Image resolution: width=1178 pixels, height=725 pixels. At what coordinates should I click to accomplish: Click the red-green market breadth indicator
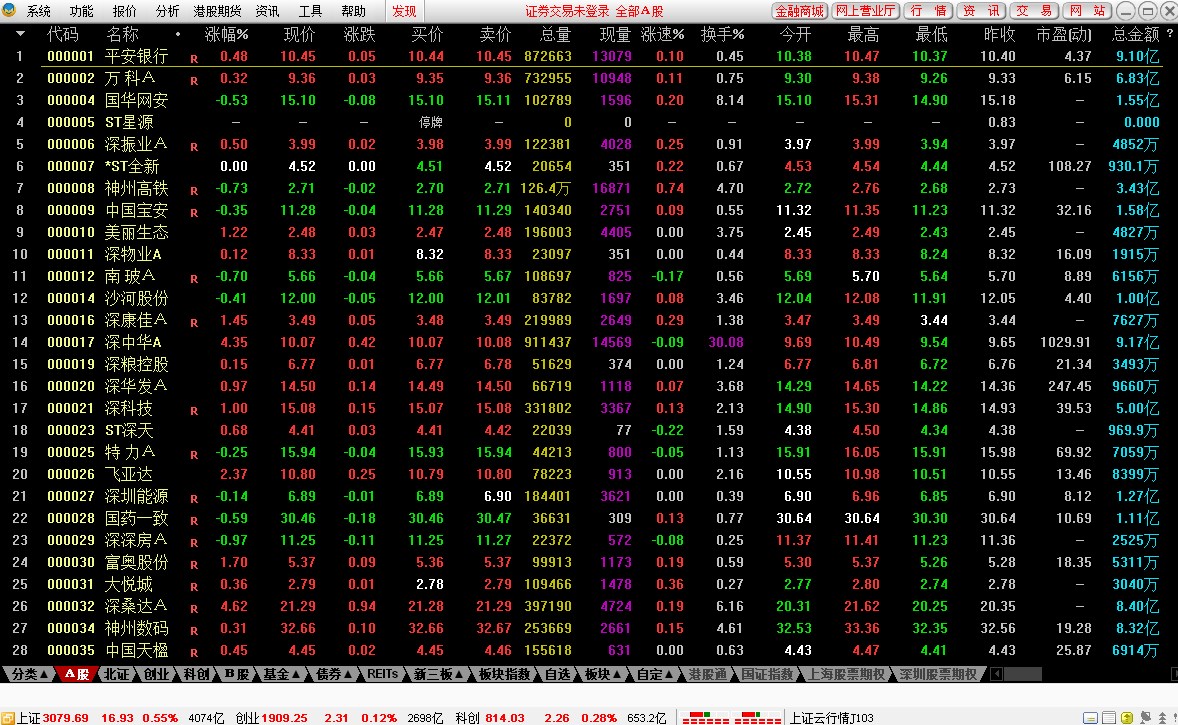click(731, 717)
